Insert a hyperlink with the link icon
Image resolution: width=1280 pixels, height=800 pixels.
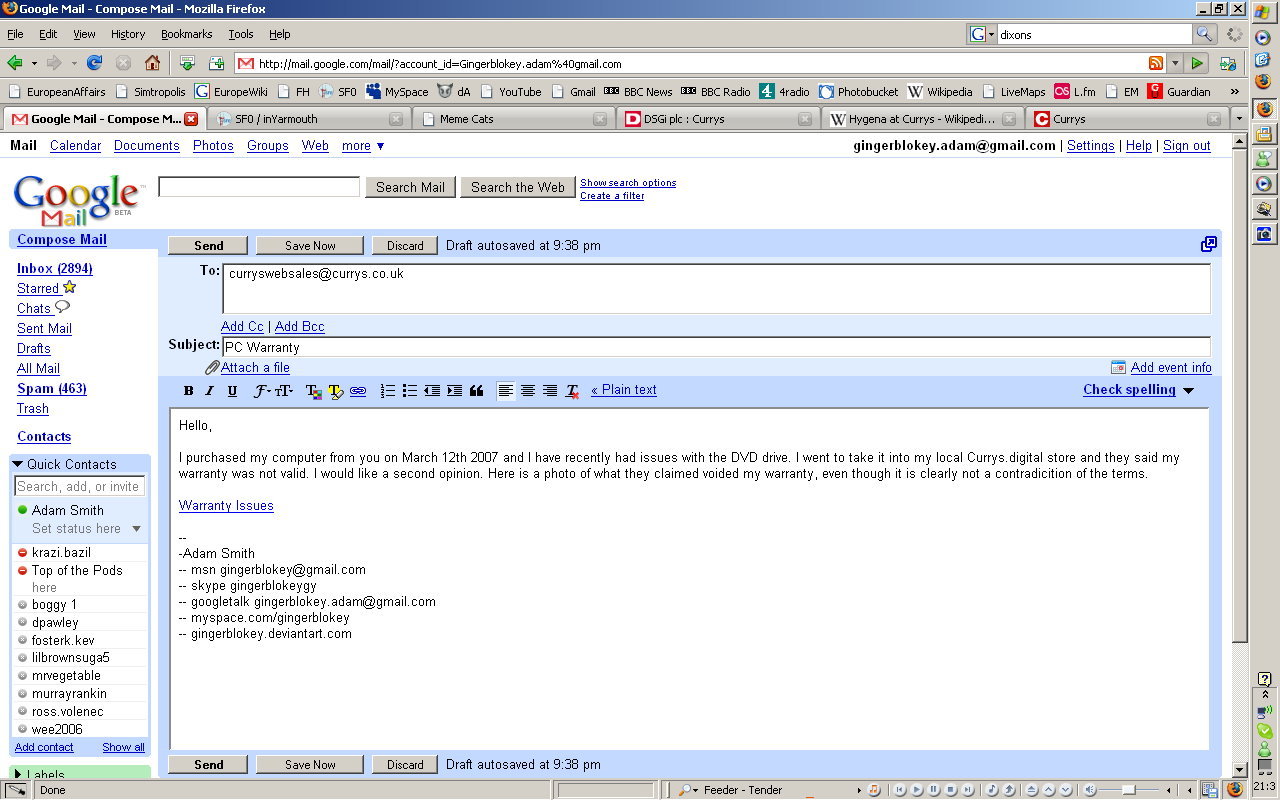(357, 391)
